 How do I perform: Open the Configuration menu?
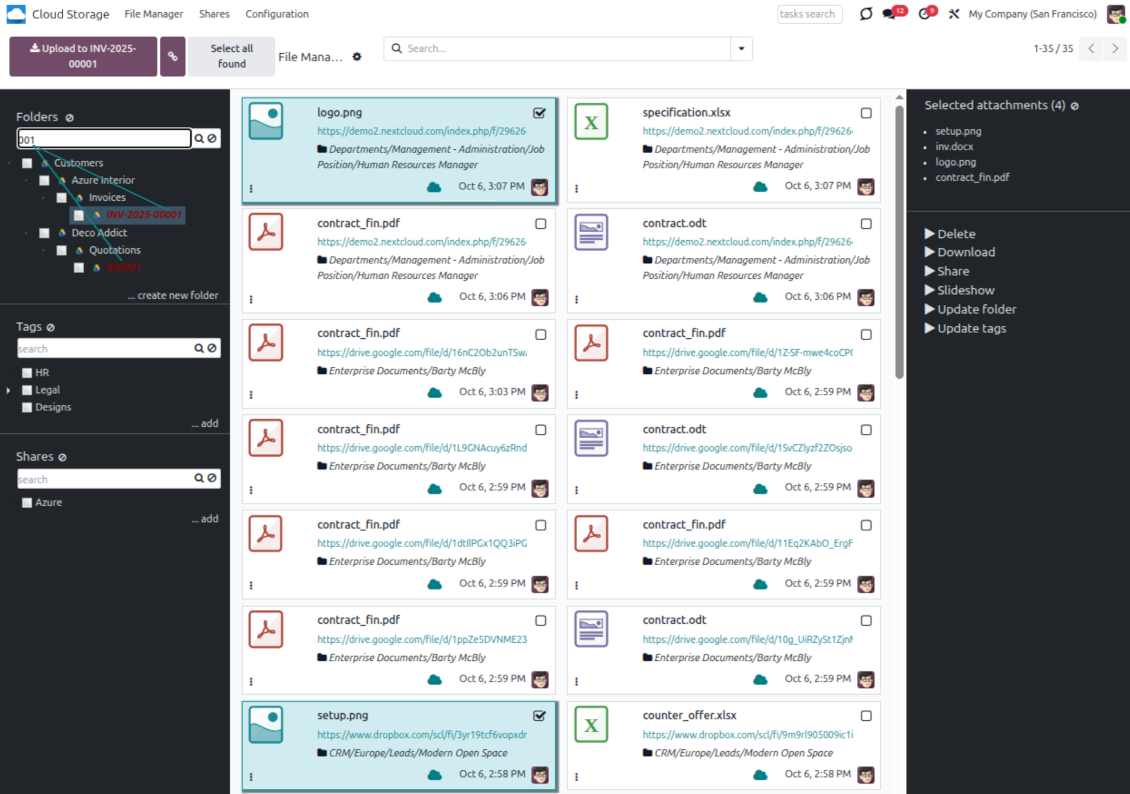click(x=277, y=14)
